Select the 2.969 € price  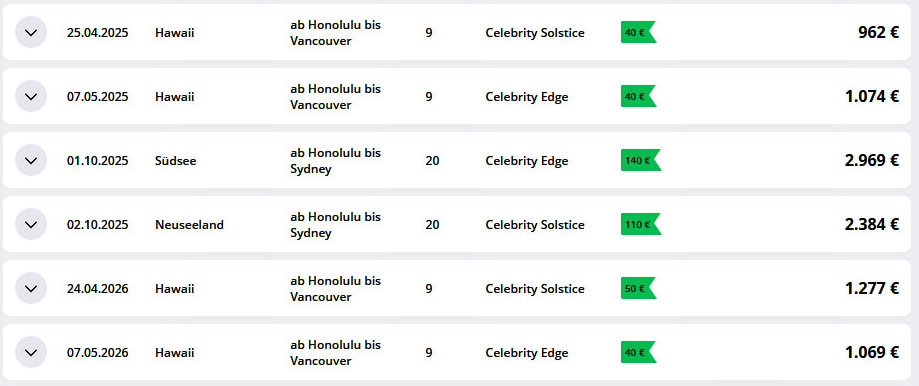[x=872, y=160]
